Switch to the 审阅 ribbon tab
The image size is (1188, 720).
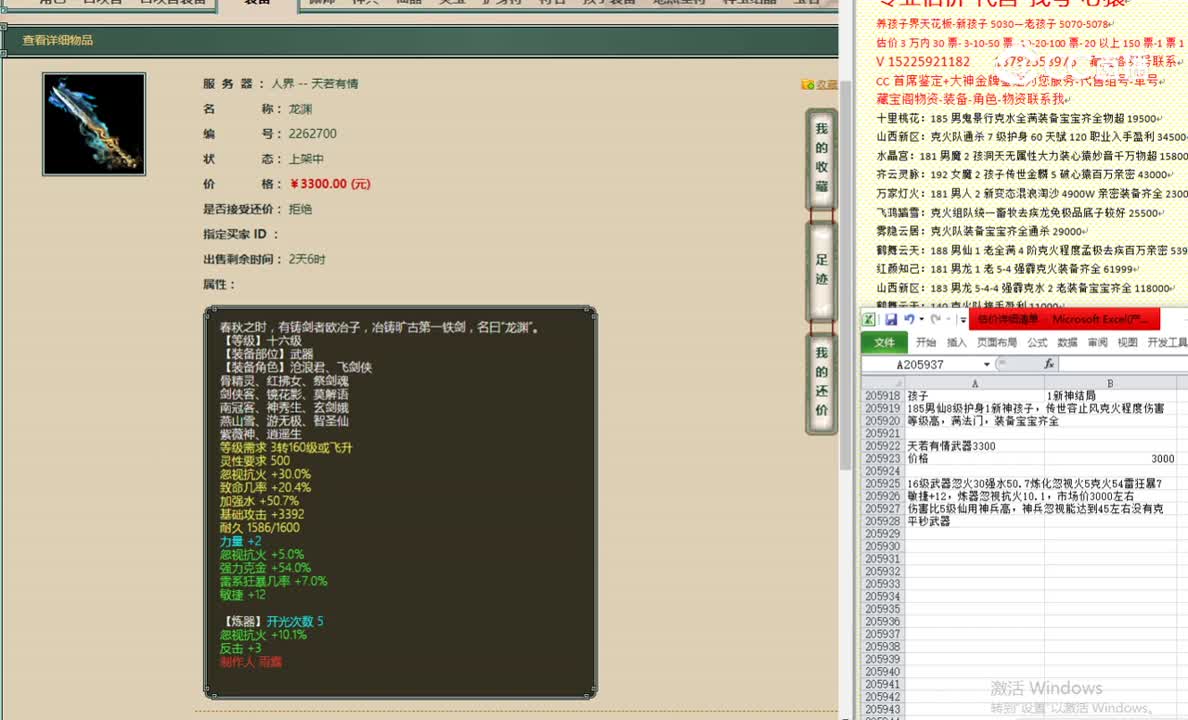1097,343
